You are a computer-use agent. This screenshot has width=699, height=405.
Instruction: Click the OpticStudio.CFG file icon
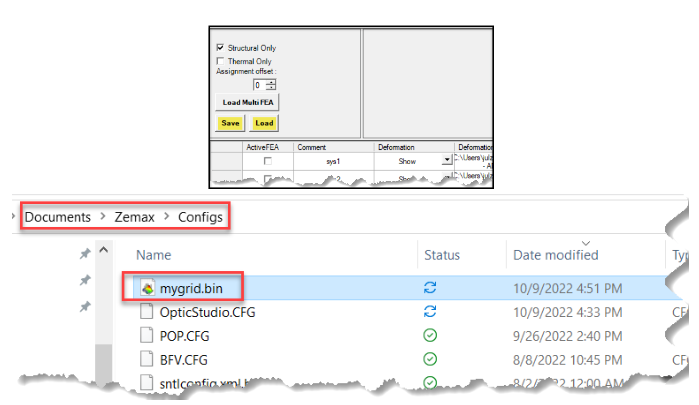147,311
